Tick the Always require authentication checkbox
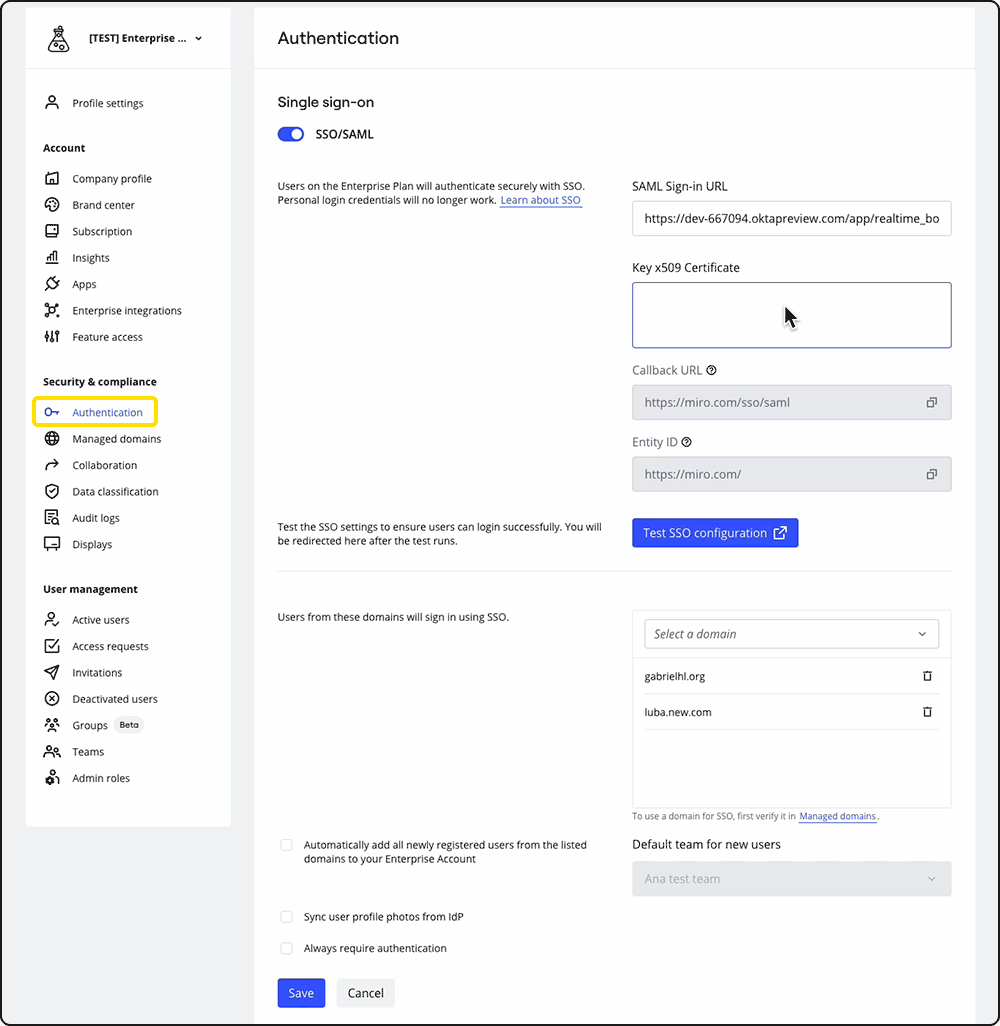 tap(287, 948)
